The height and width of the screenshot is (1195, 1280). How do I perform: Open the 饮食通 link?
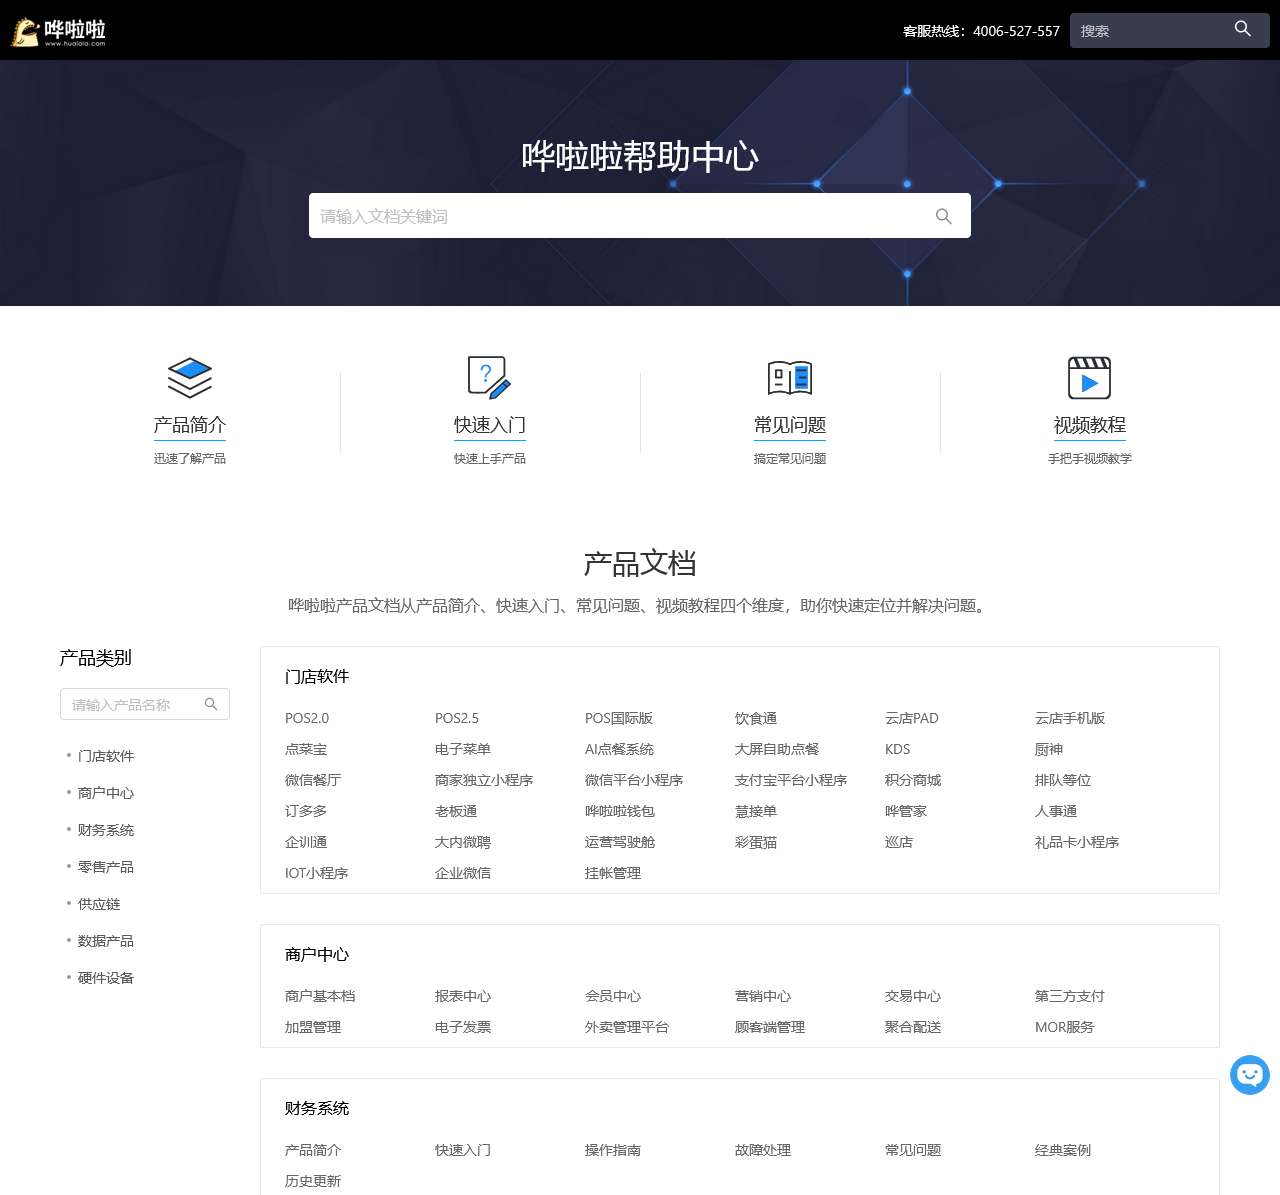(x=756, y=718)
